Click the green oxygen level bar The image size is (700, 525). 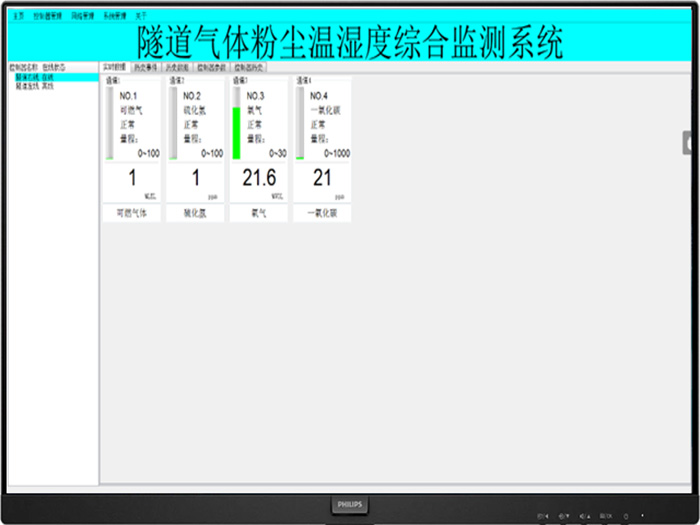pyautogui.click(x=237, y=133)
